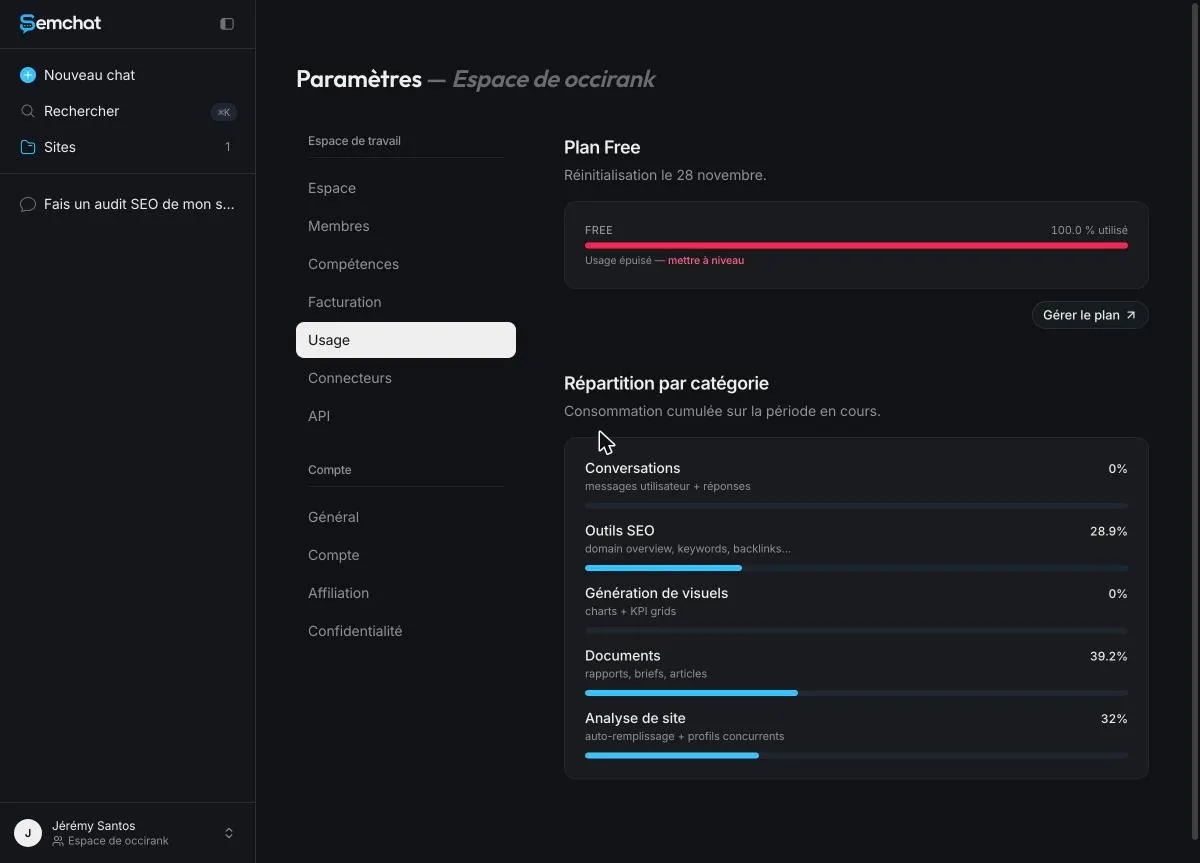Collapse the sidebar panel icon
This screenshot has height=863, width=1200.
click(x=227, y=24)
